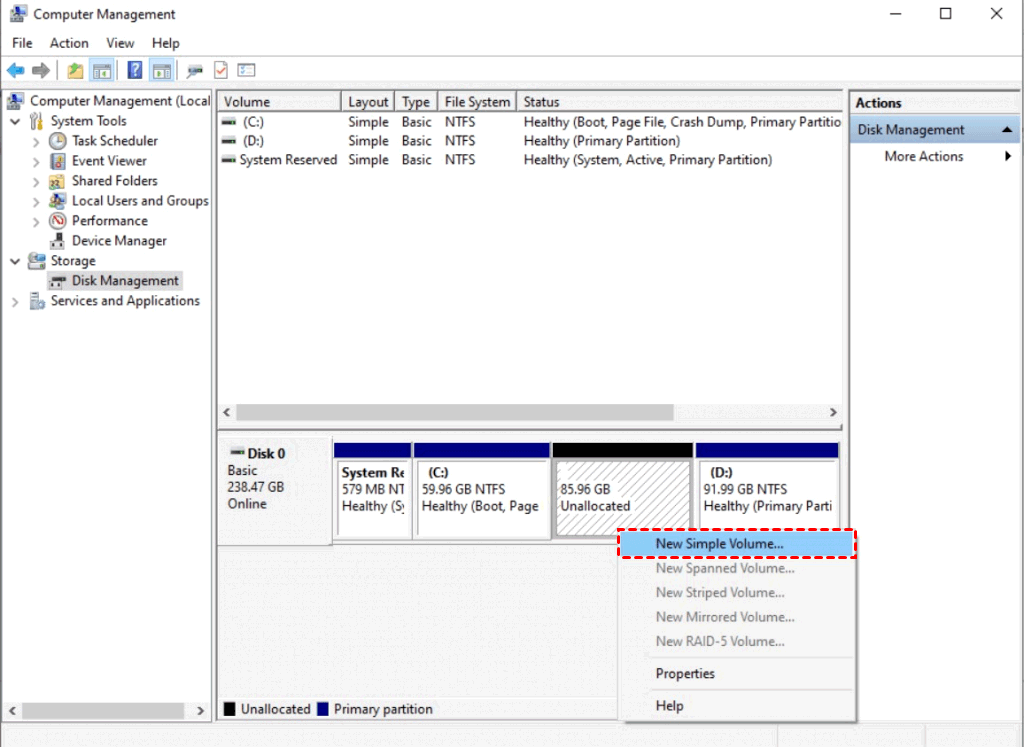Click the Rescan disk magnifier toolbar icon
The width and height of the screenshot is (1024, 747).
point(195,70)
